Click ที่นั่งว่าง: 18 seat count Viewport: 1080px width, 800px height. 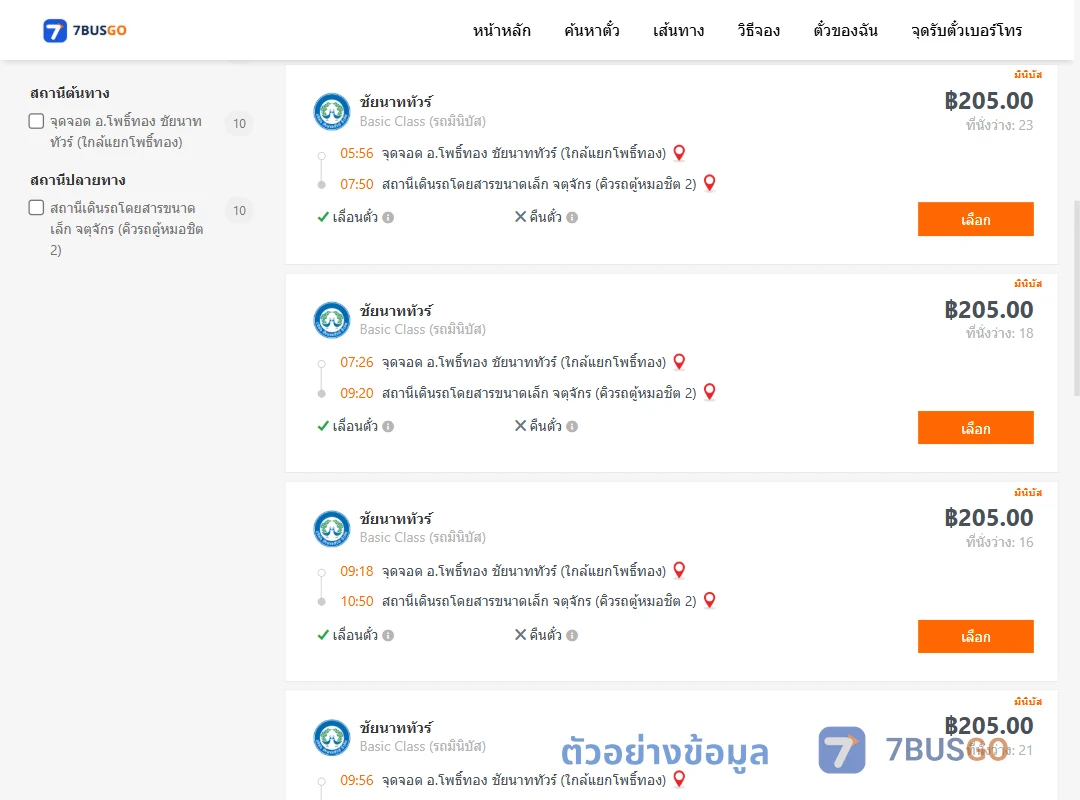coord(999,334)
